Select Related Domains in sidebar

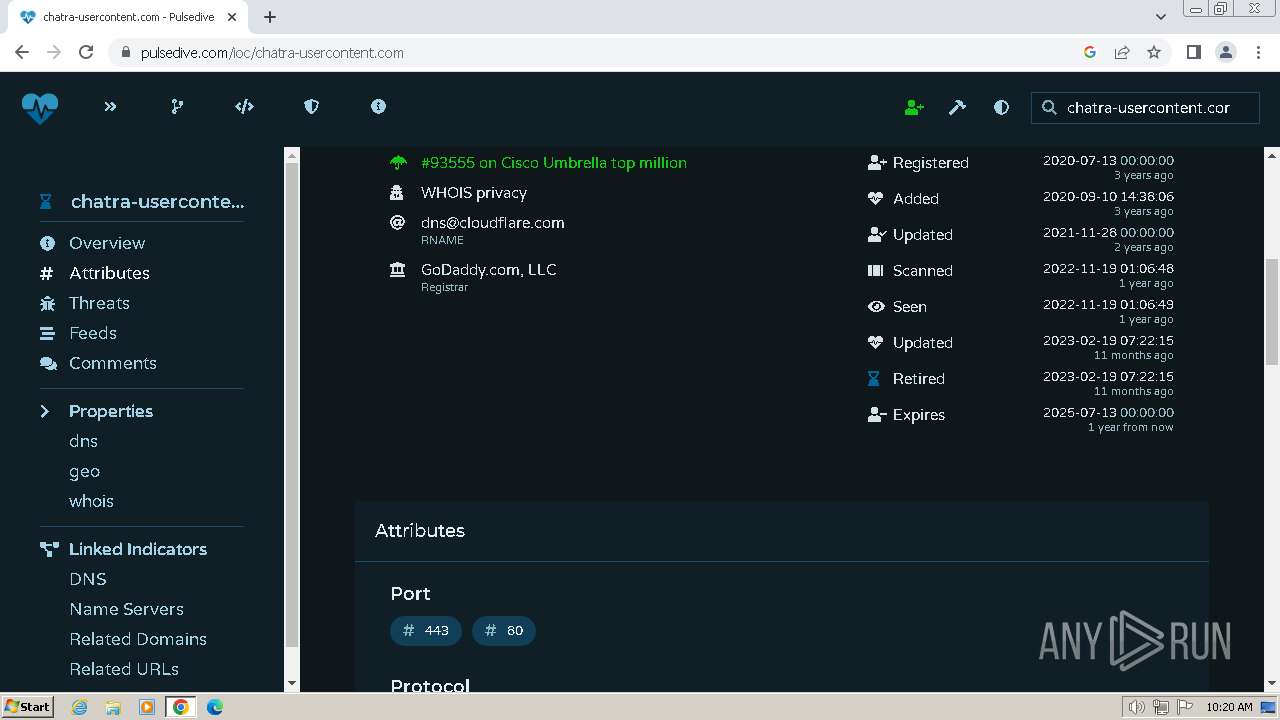pos(138,639)
